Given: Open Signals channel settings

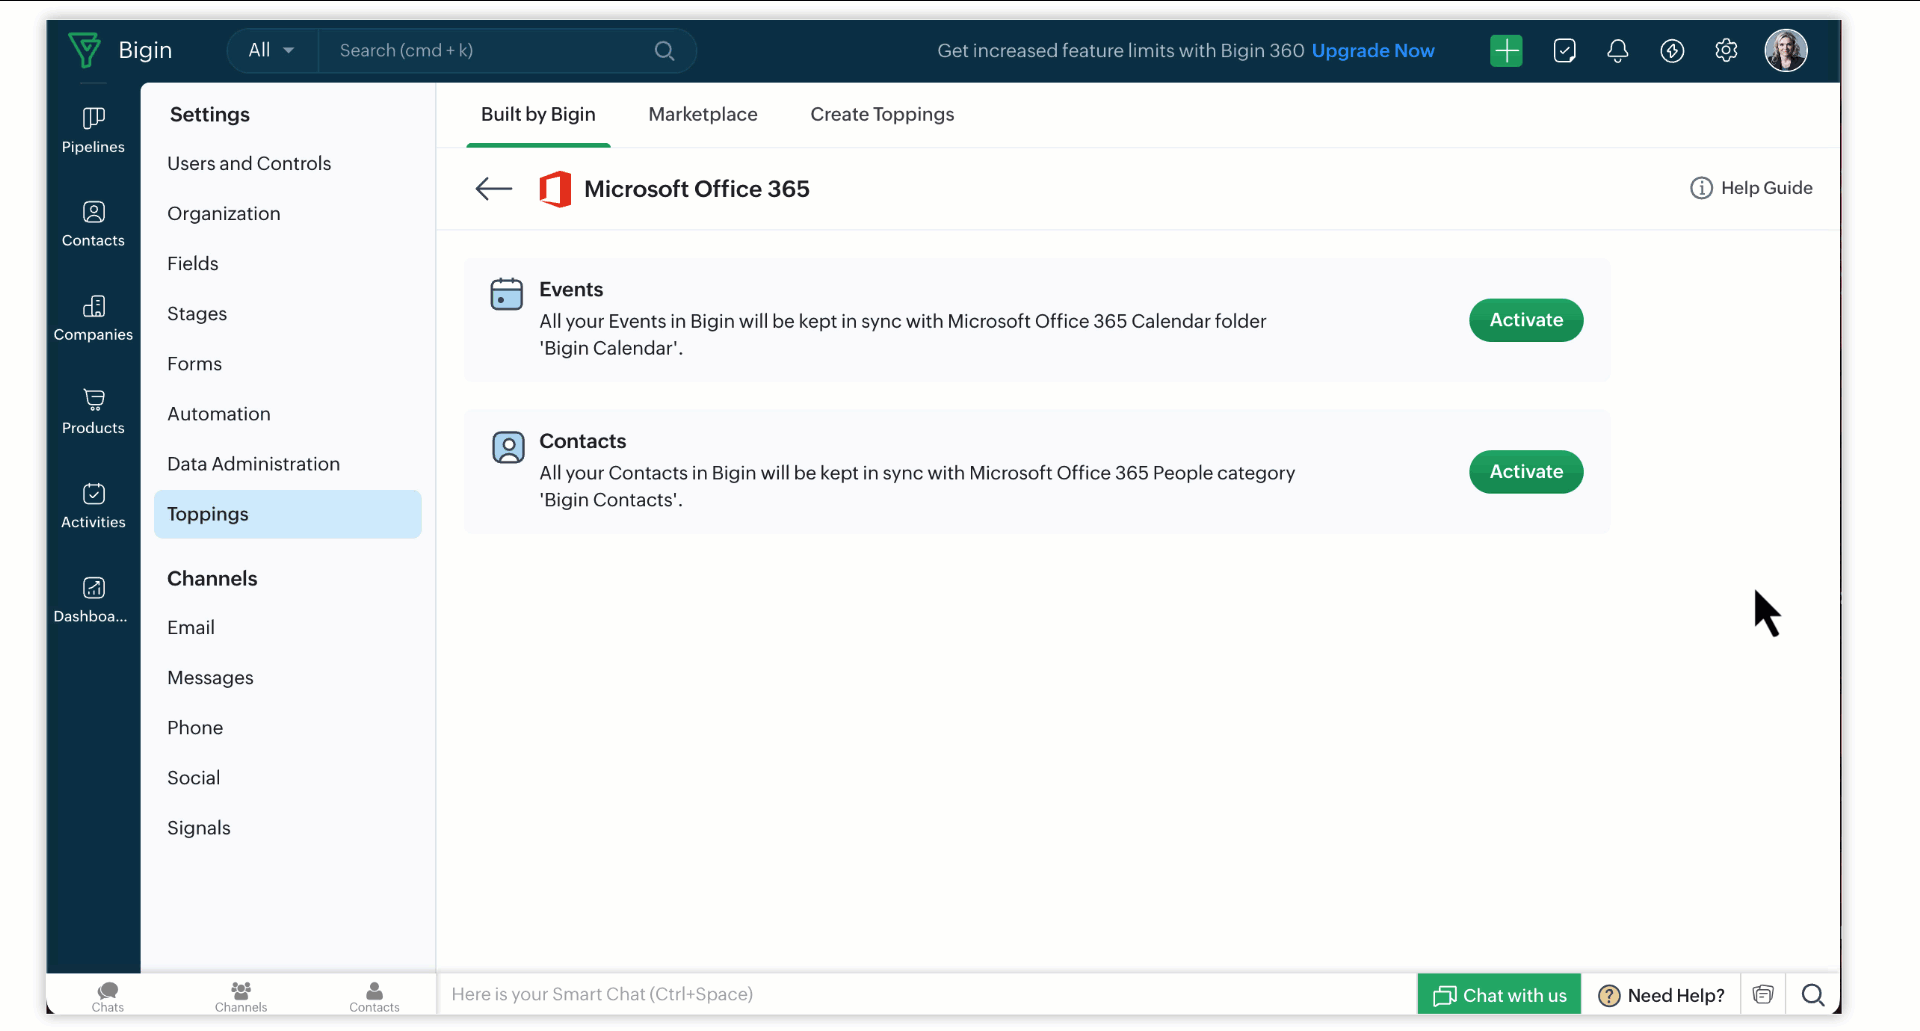Looking at the screenshot, I should [199, 827].
